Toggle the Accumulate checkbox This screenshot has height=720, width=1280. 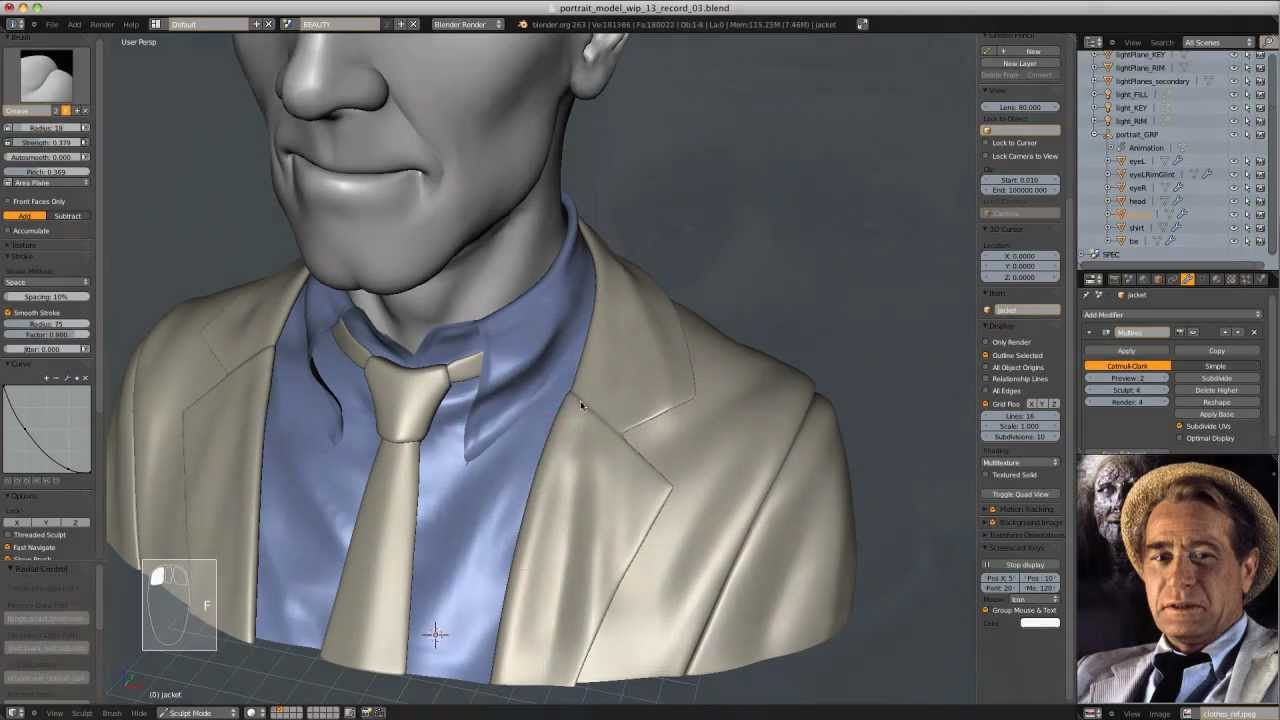pyautogui.click(x=8, y=231)
